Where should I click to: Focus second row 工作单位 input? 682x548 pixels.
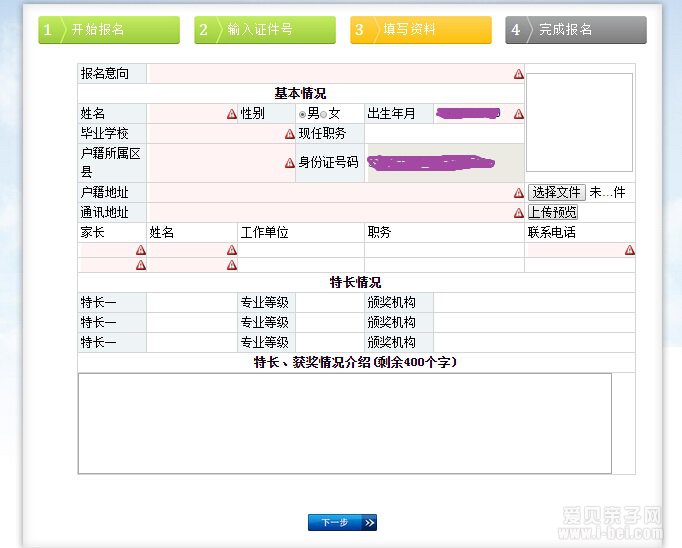[x=301, y=265]
